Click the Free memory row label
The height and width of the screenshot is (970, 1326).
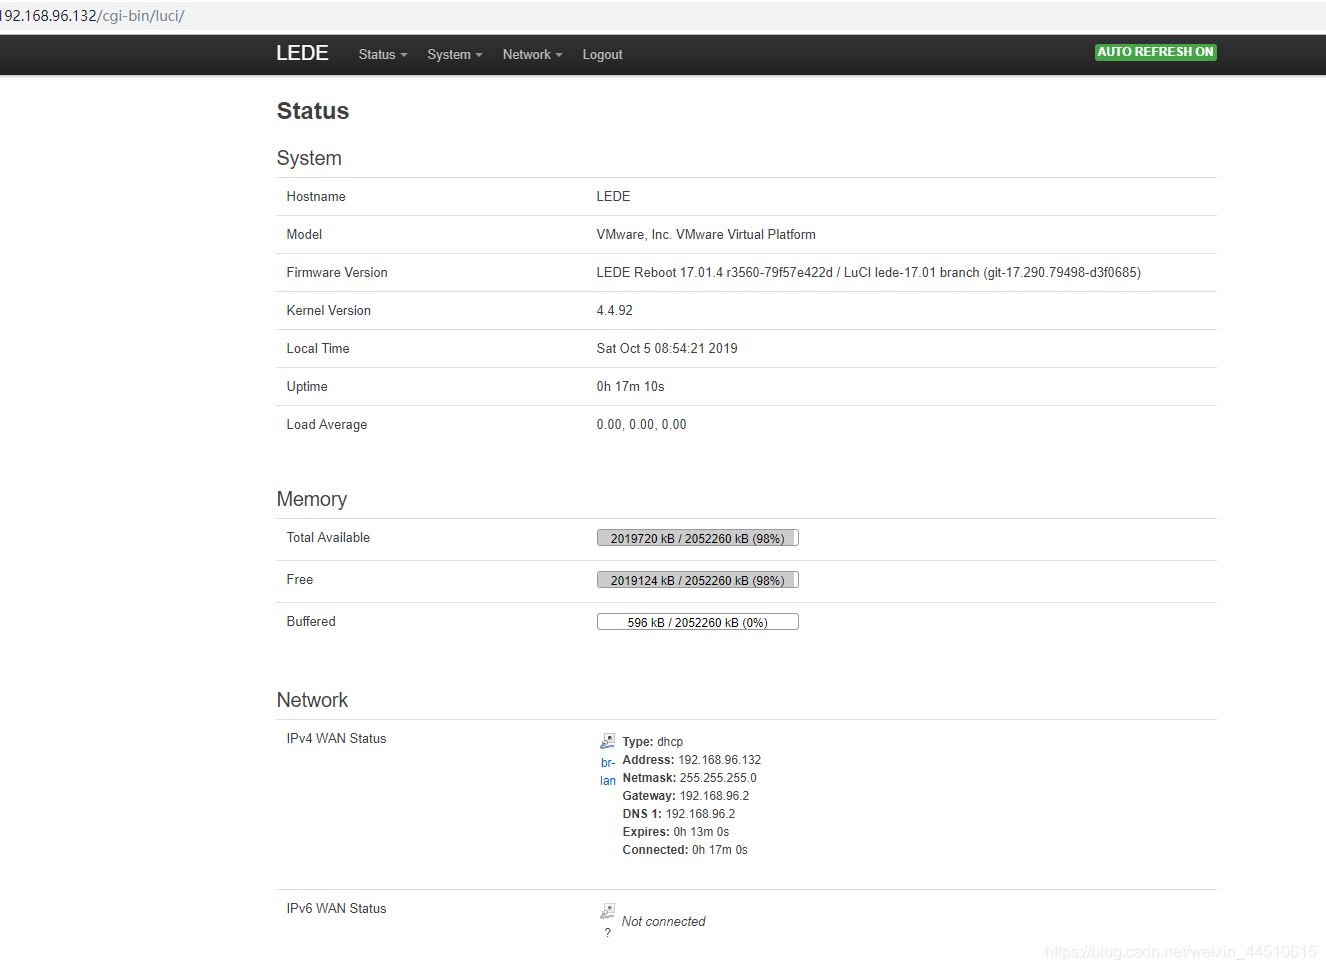pyautogui.click(x=300, y=580)
